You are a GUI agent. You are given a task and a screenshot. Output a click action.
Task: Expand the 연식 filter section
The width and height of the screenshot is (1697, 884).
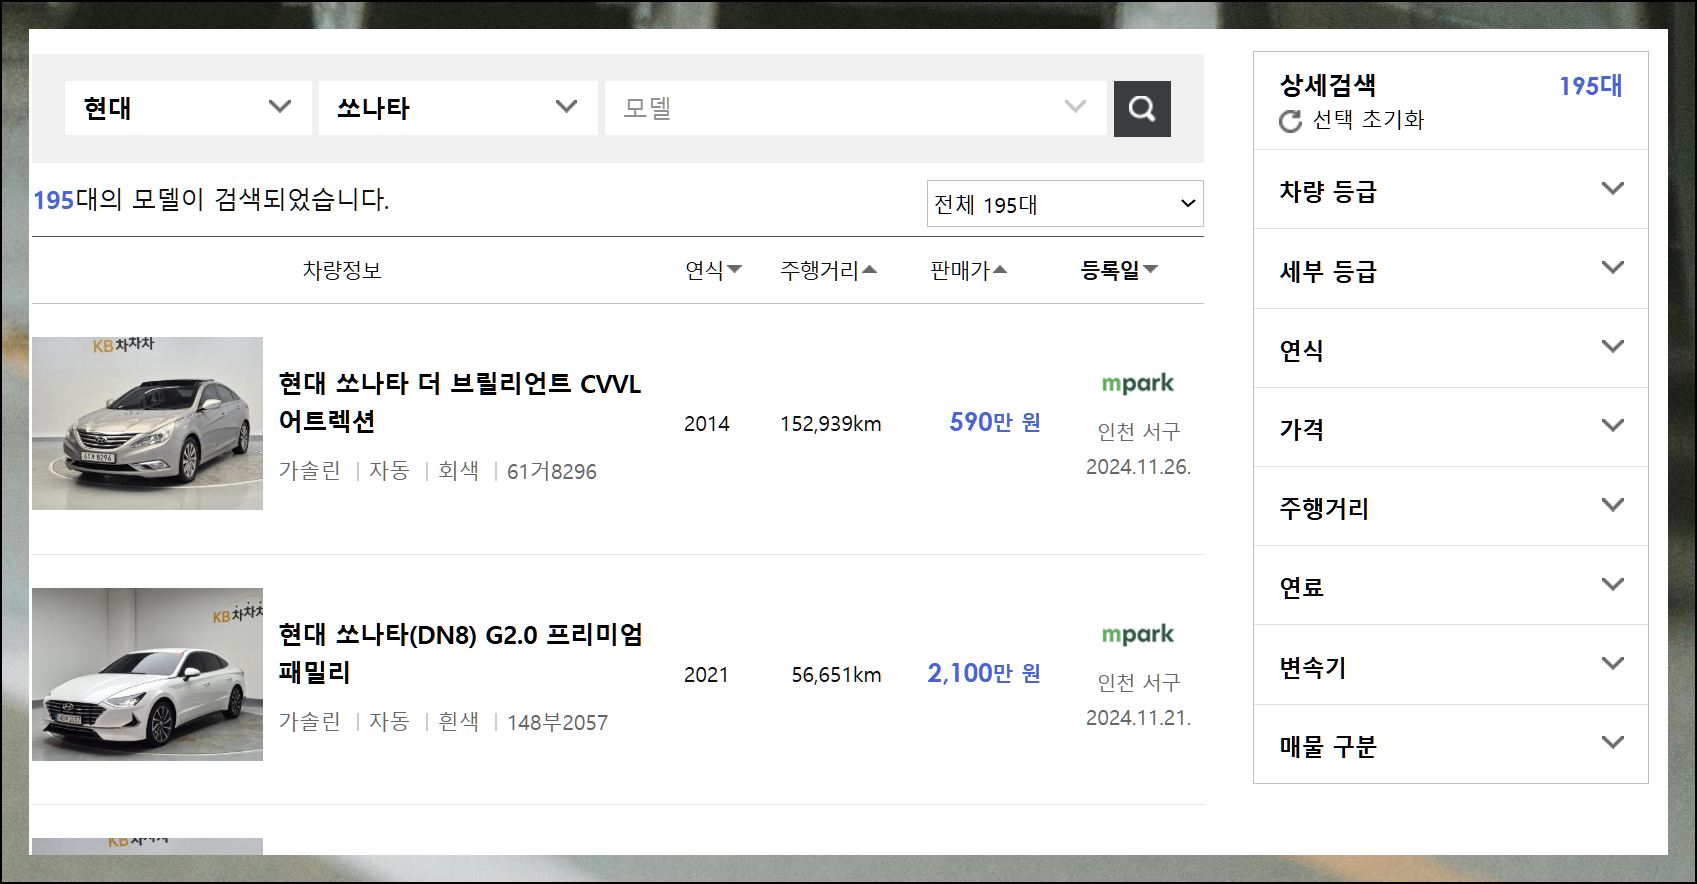coord(1450,348)
